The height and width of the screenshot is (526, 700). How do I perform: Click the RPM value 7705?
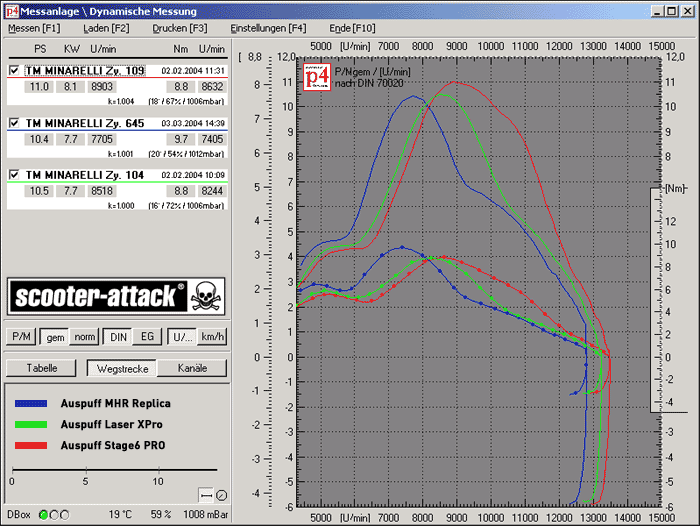[102, 139]
